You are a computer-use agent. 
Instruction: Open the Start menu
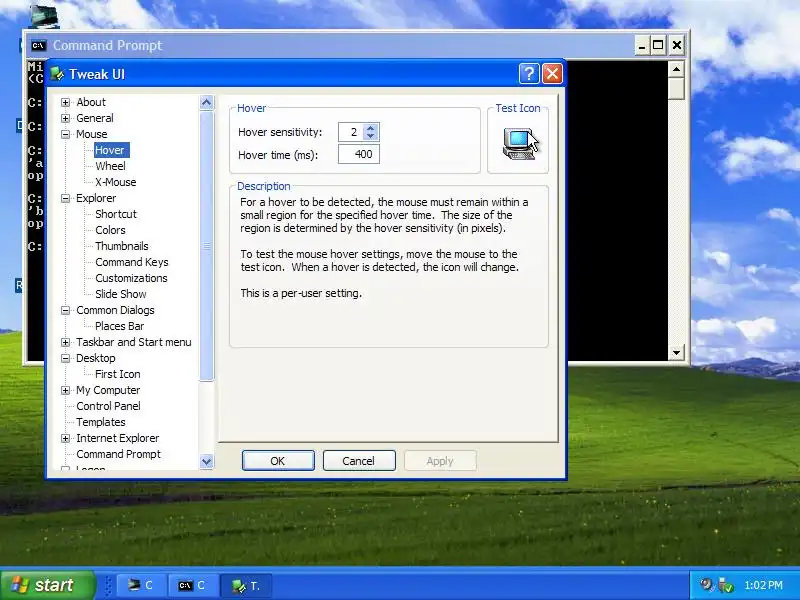(48, 585)
